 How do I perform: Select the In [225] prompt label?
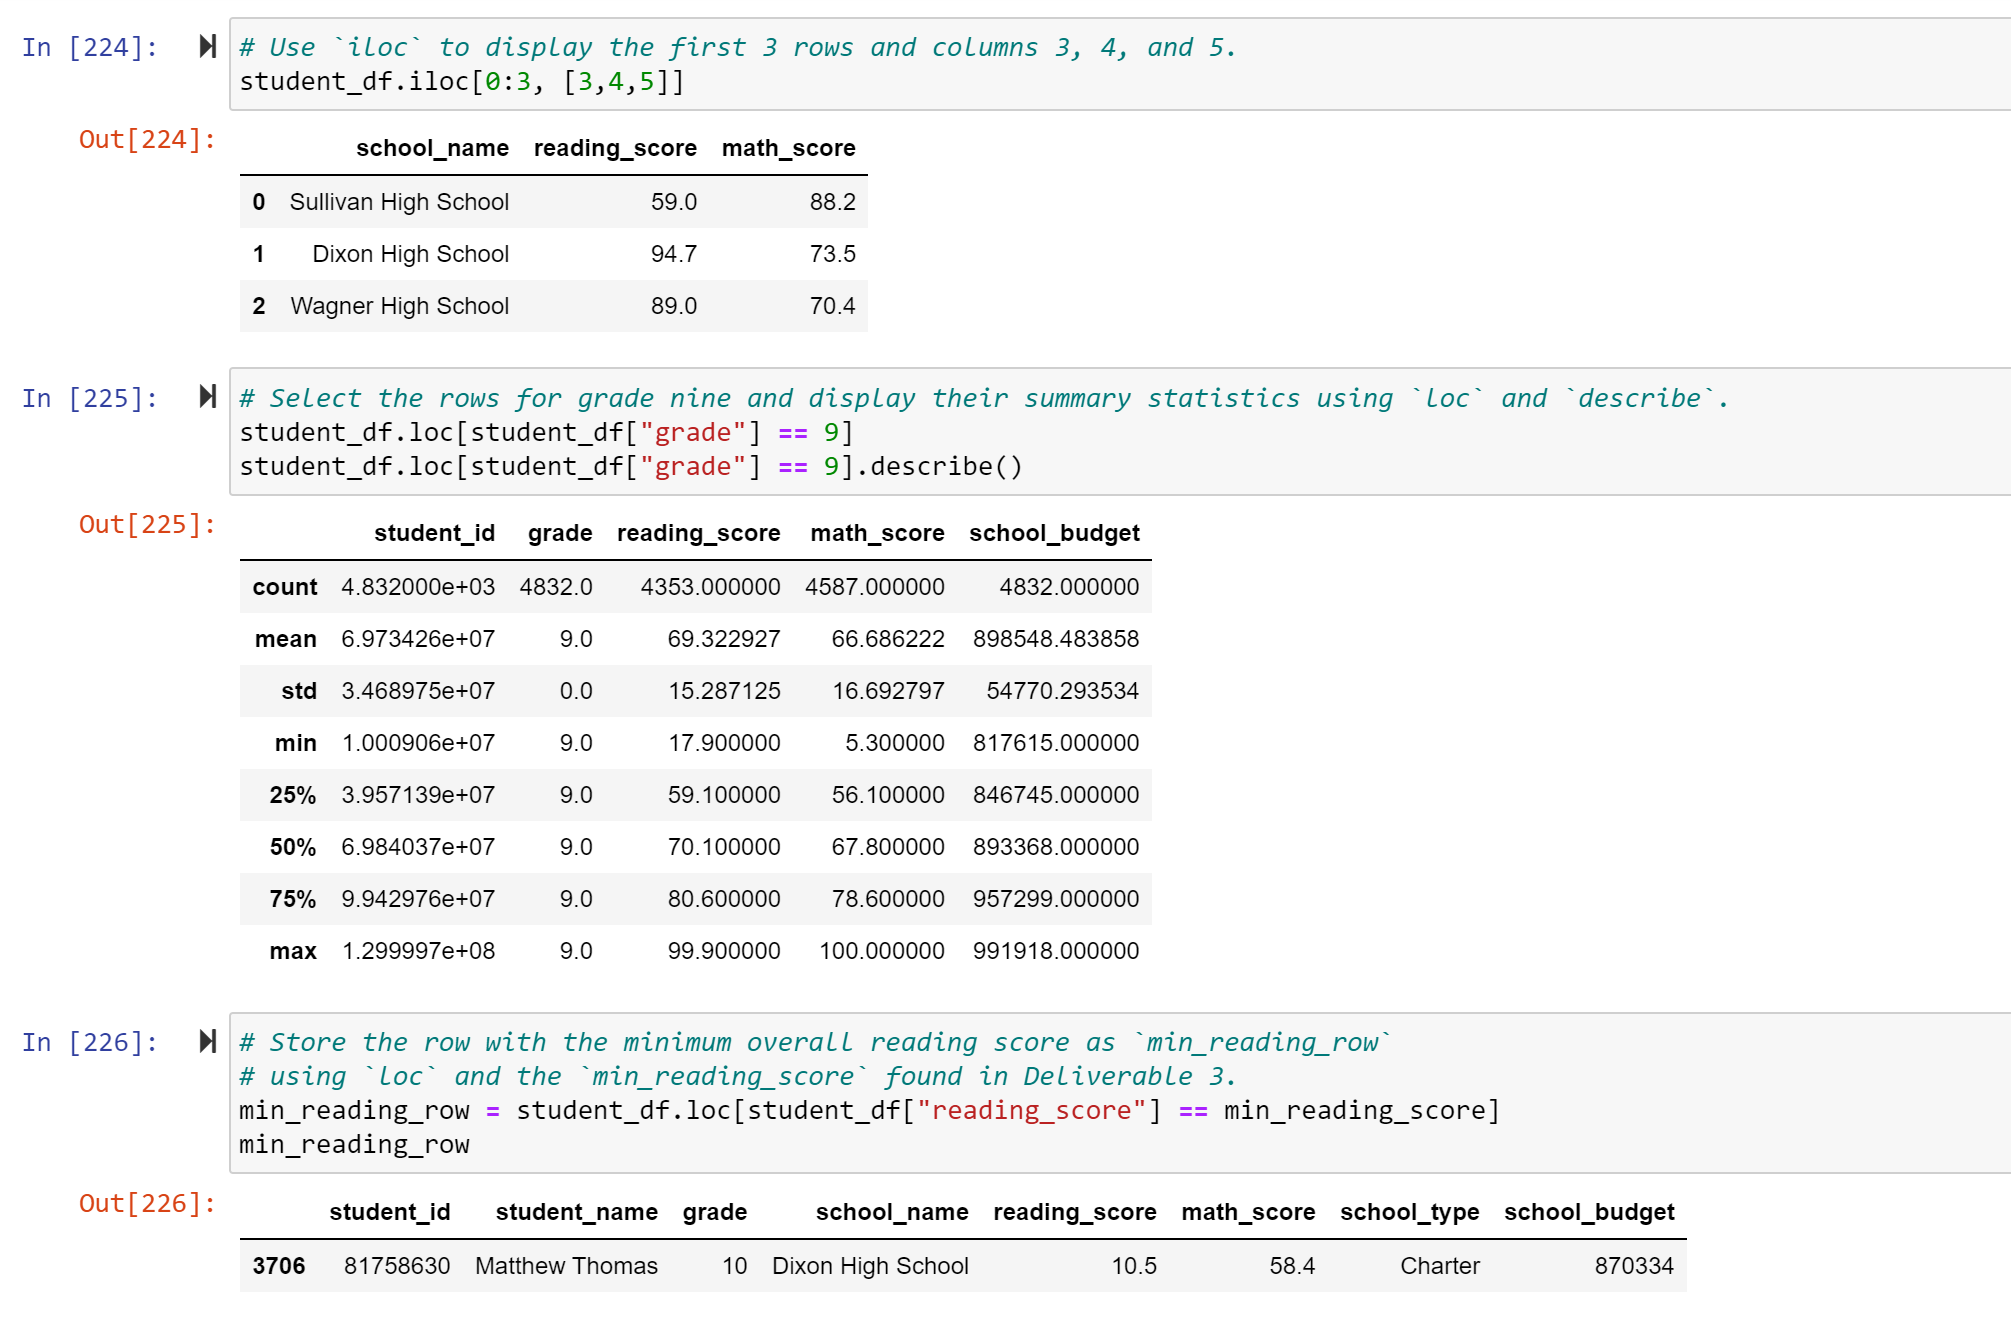point(90,398)
